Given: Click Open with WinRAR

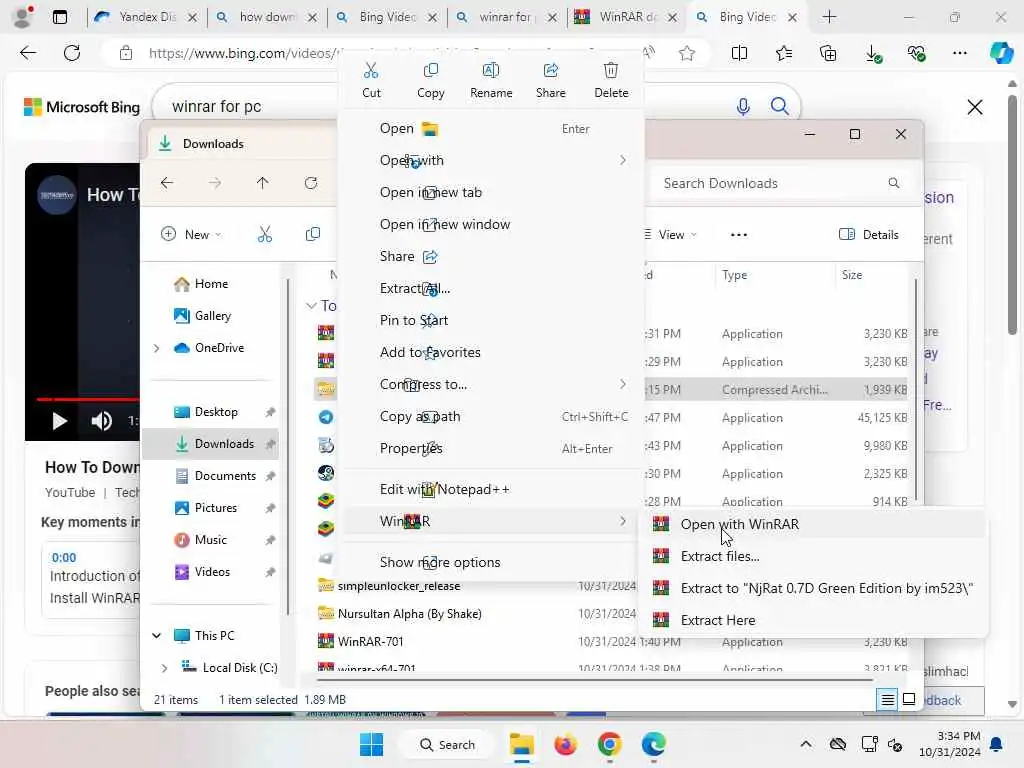Looking at the screenshot, I should coord(814,524).
